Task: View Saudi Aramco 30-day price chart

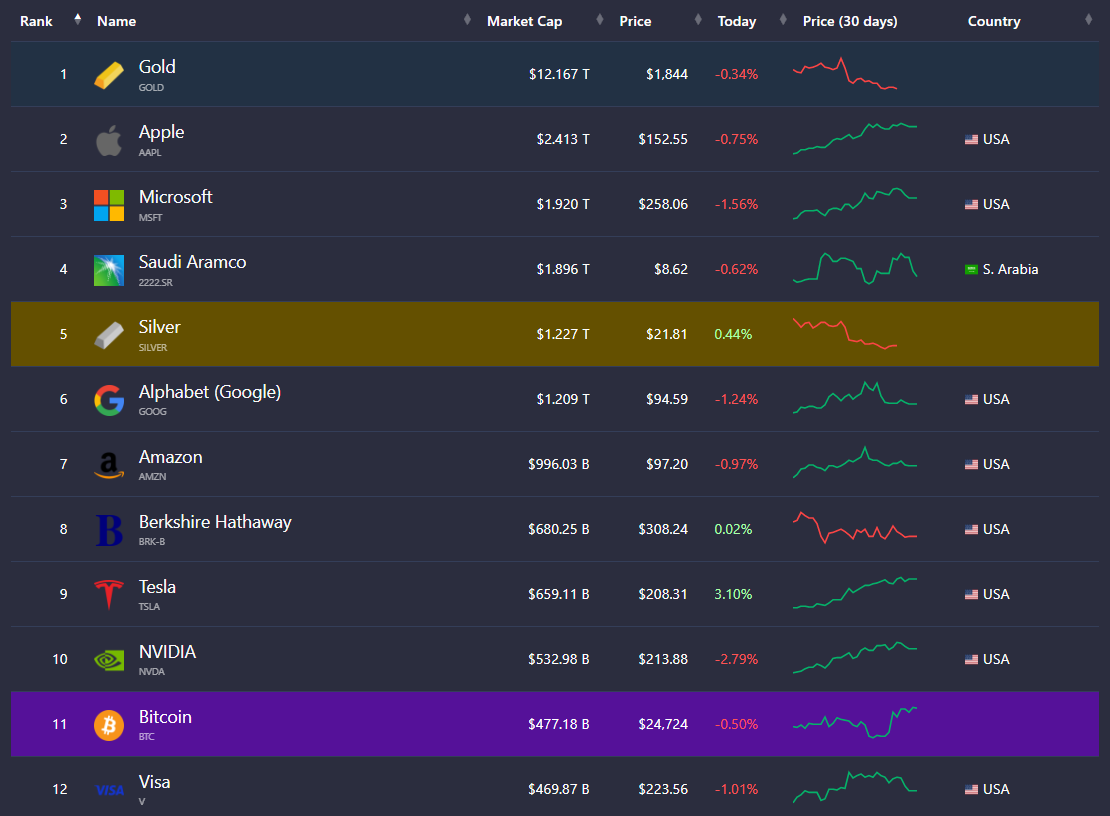Action: pyautogui.click(x=855, y=268)
